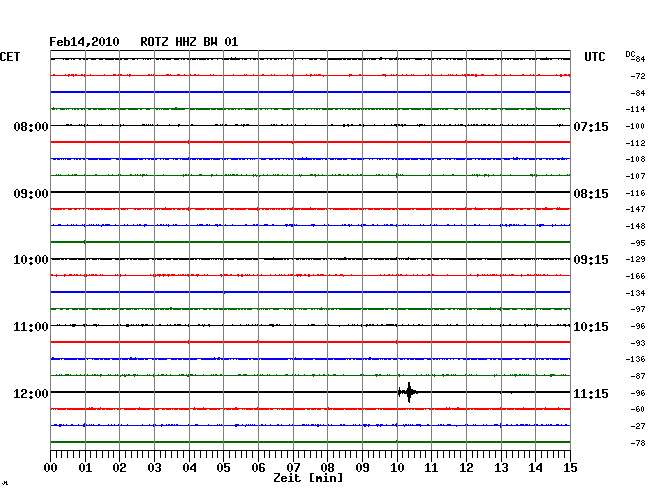Image resolution: width=650 pixels, height=494 pixels.
Task: Select the 08:00 CET time label
Action: click(31, 126)
